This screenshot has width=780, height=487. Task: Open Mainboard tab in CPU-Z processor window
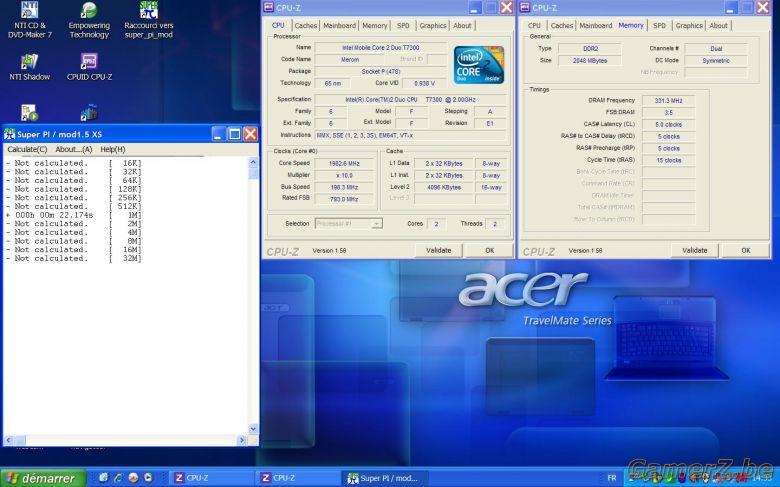pyautogui.click(x=340, y=25)
